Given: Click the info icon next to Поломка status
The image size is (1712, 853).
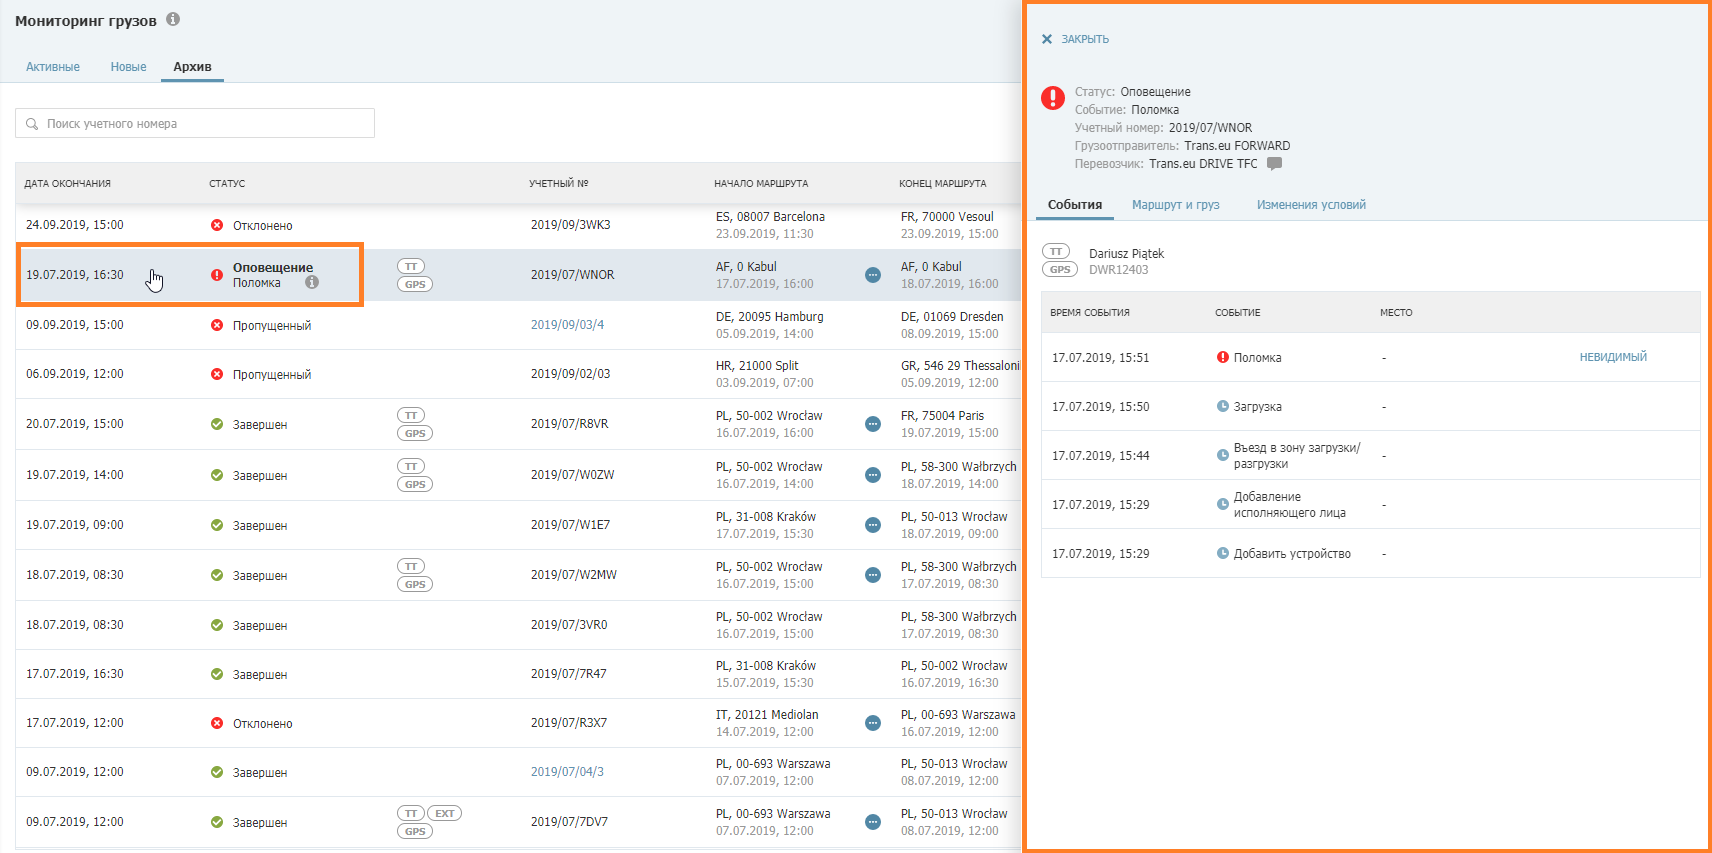Looking at the screenshot, I should (312, 282).
